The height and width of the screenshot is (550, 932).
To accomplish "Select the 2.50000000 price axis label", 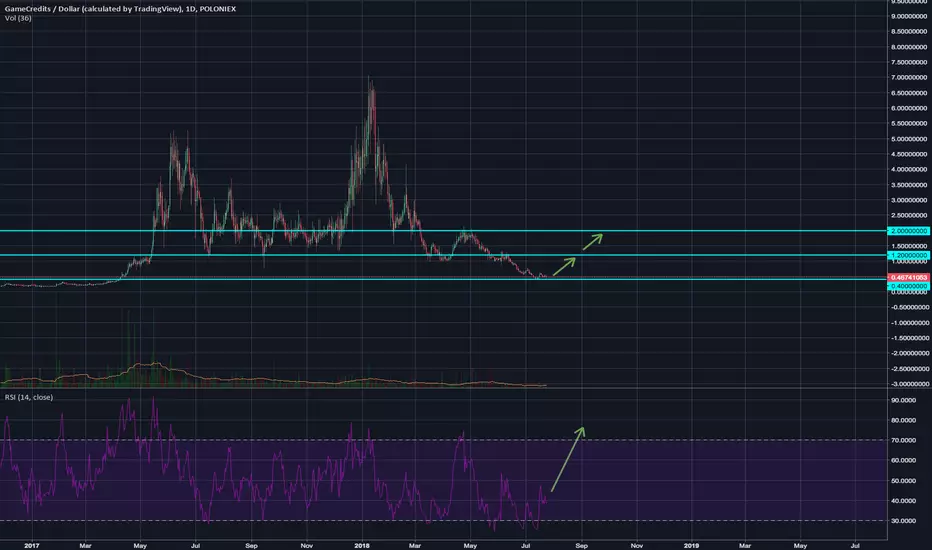I will [909, 215].
